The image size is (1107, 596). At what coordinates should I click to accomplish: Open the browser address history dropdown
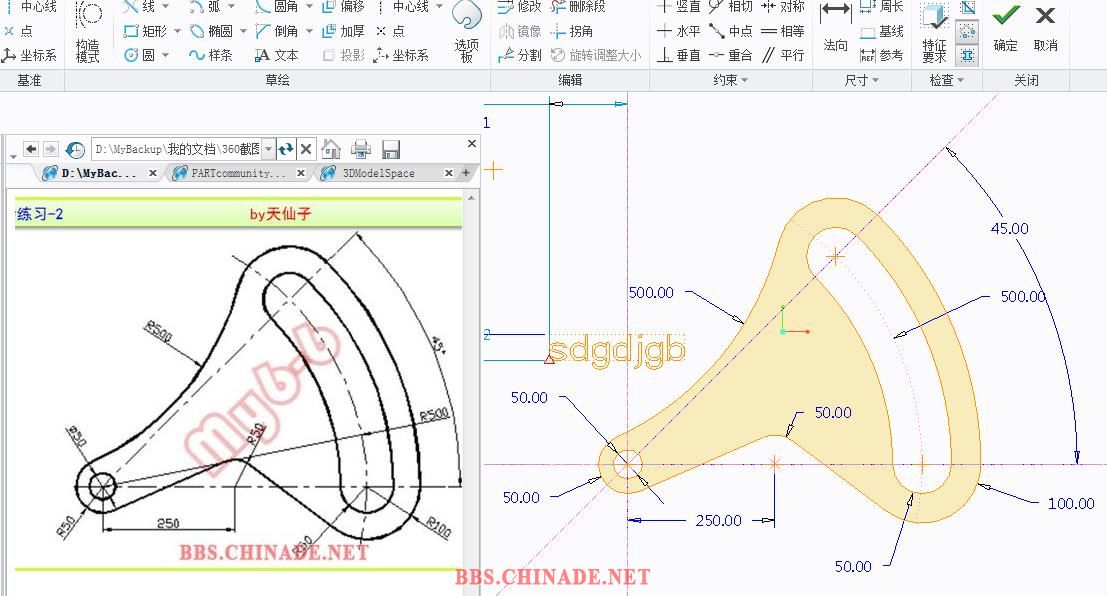(268, 149)
